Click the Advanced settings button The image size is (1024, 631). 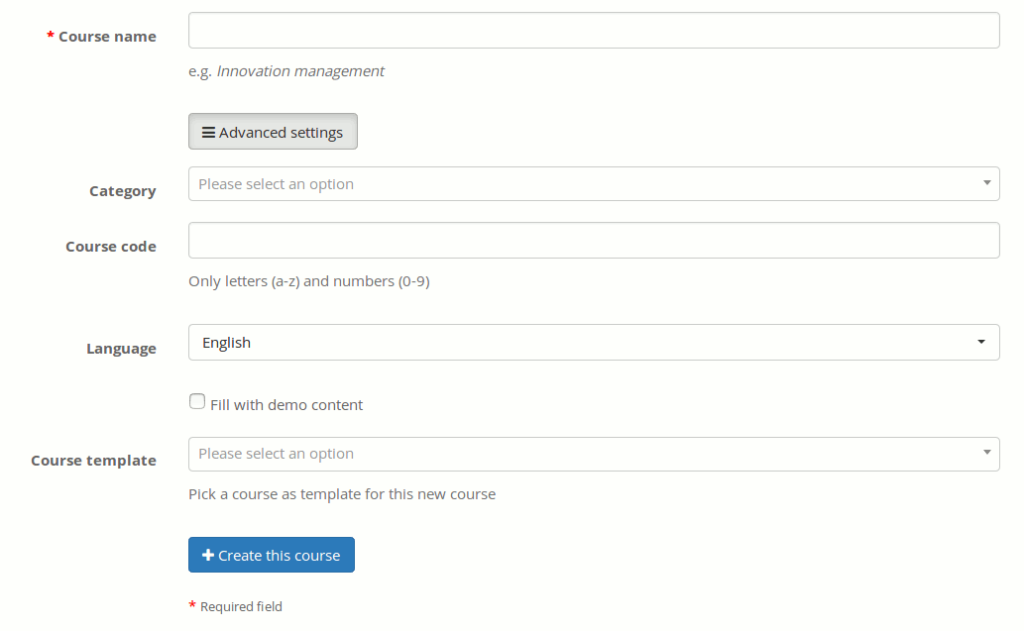click(x=272, y=130)
